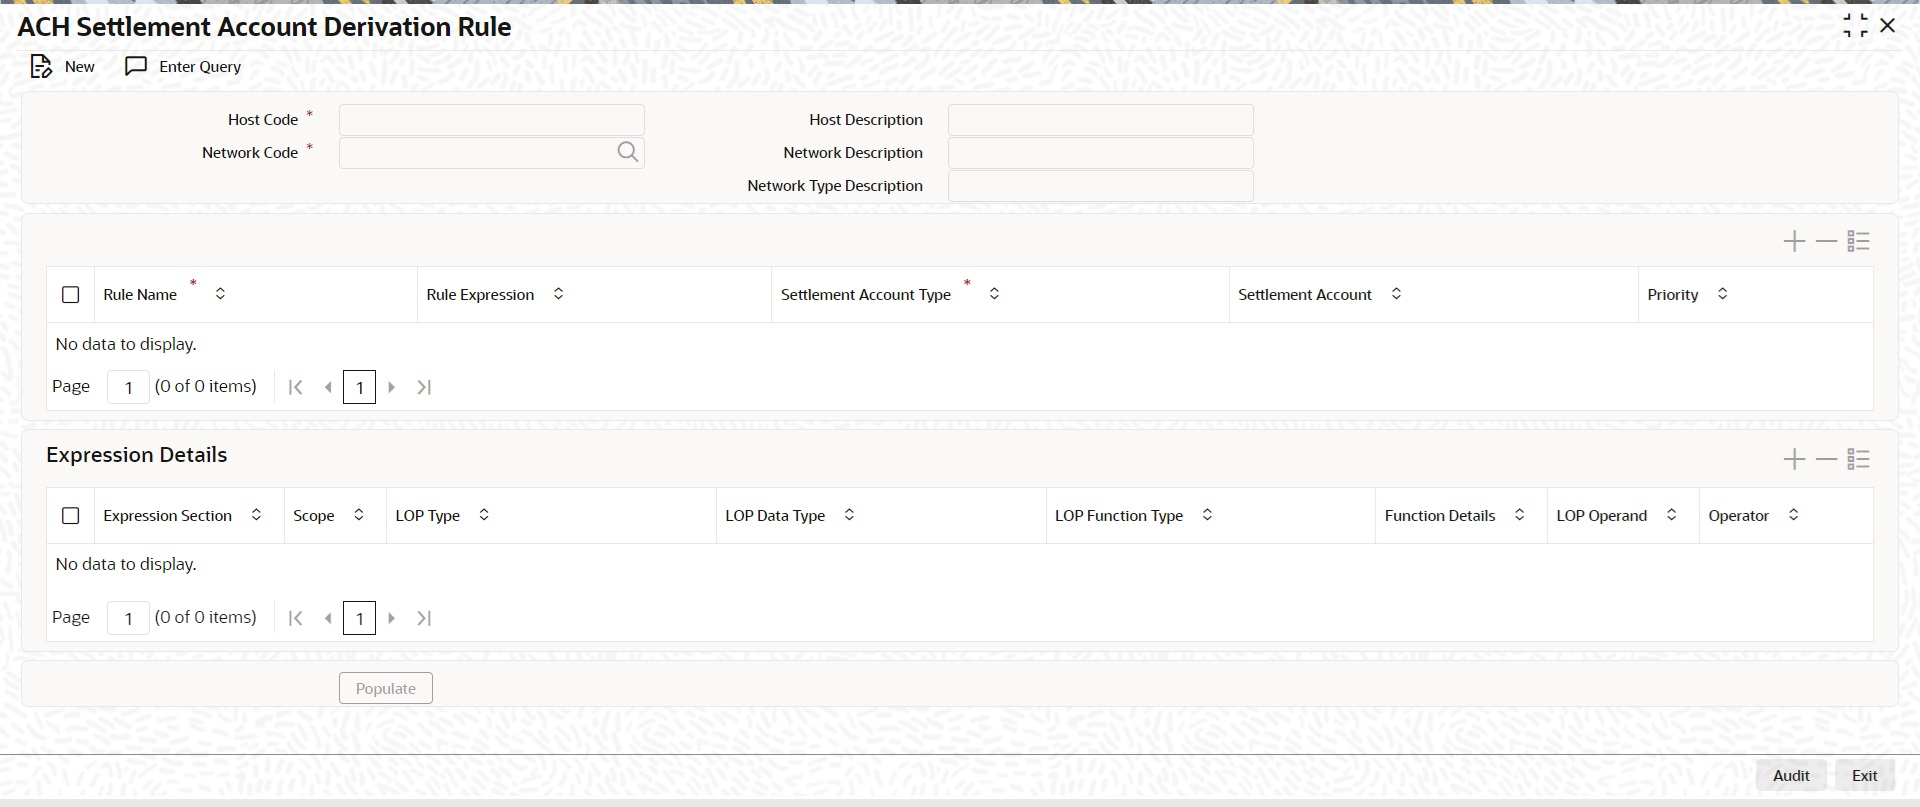Click the Enter Query toolbar label
The height and width of the screenshot is (807, 1920).
[x=200, y=67]
